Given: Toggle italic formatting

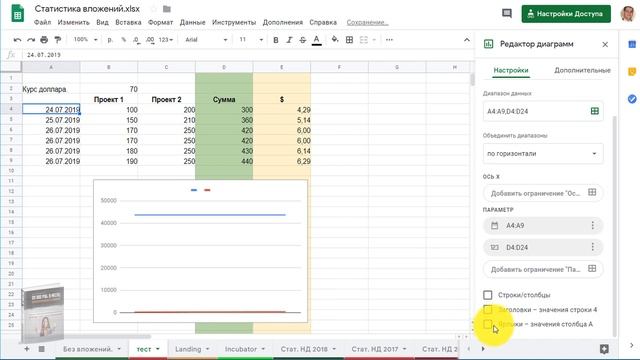Looking at the screenshot, I should (289, 40).
